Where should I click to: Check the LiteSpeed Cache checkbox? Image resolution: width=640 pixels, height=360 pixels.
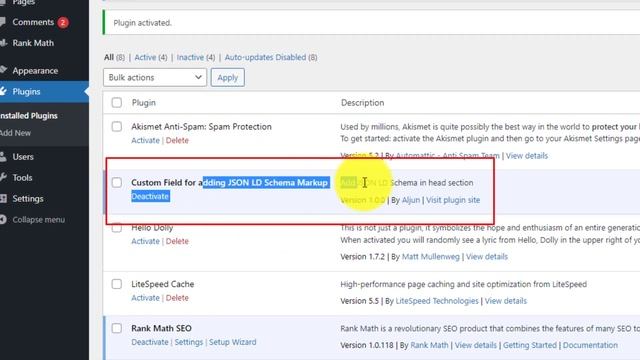117,284
